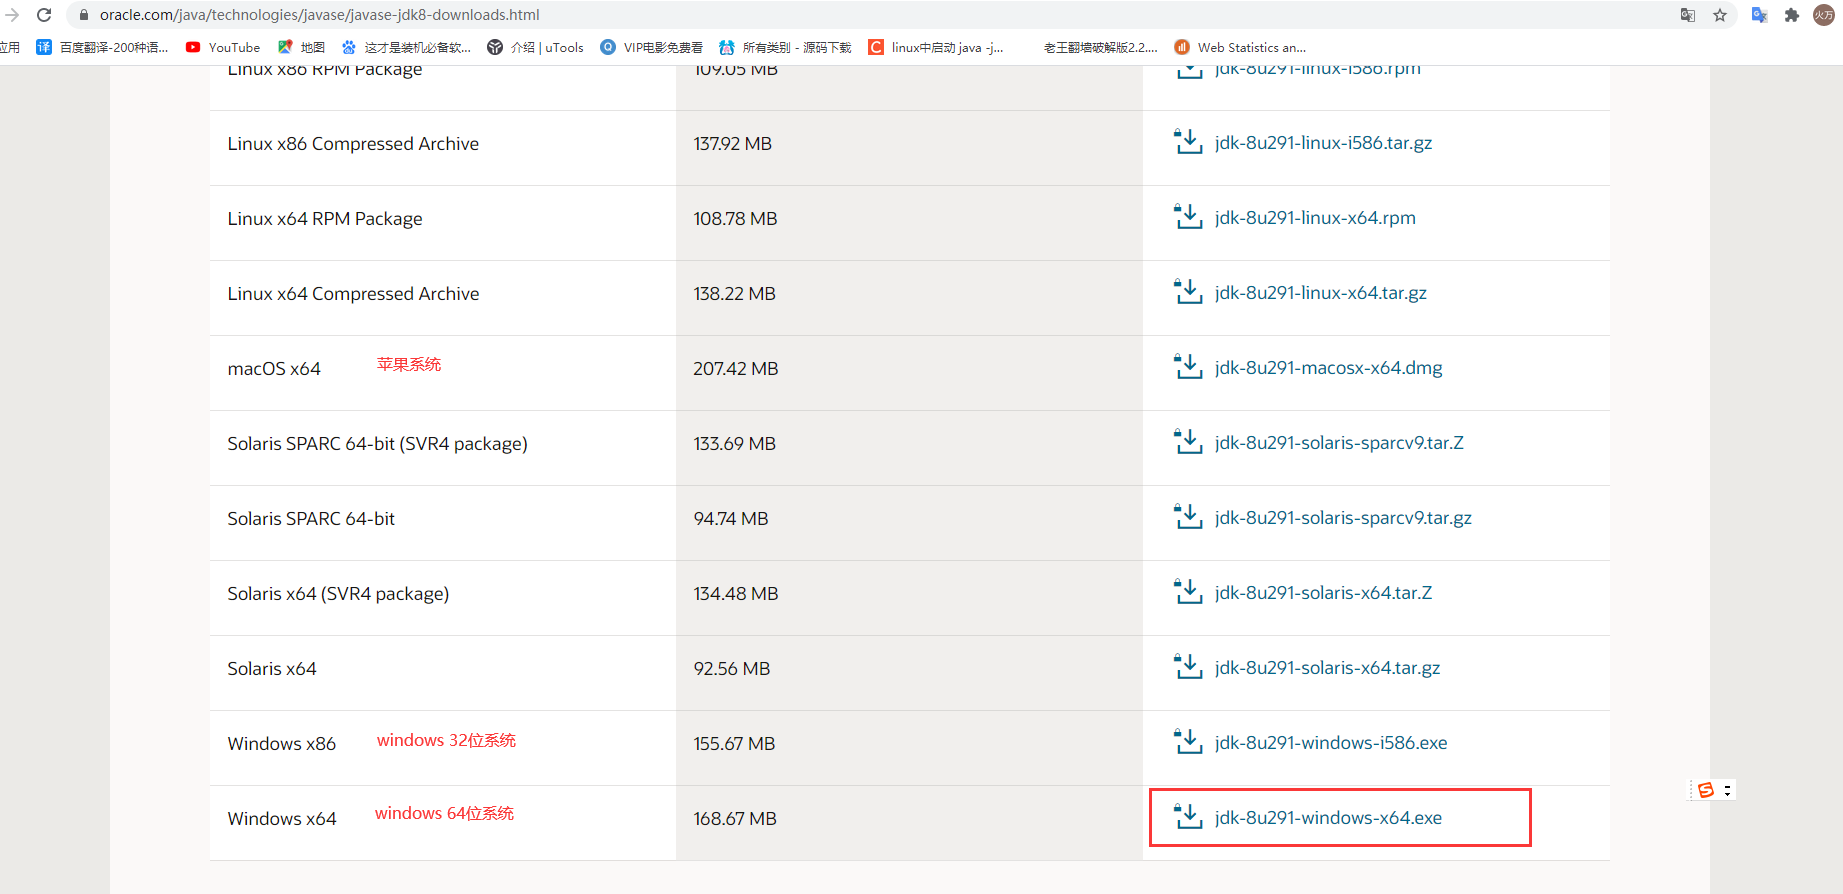Select 'Solaris SPARC 64-bit (SVR4 package)' text
The image size is (1843, 894).
[x=377, y=444]
